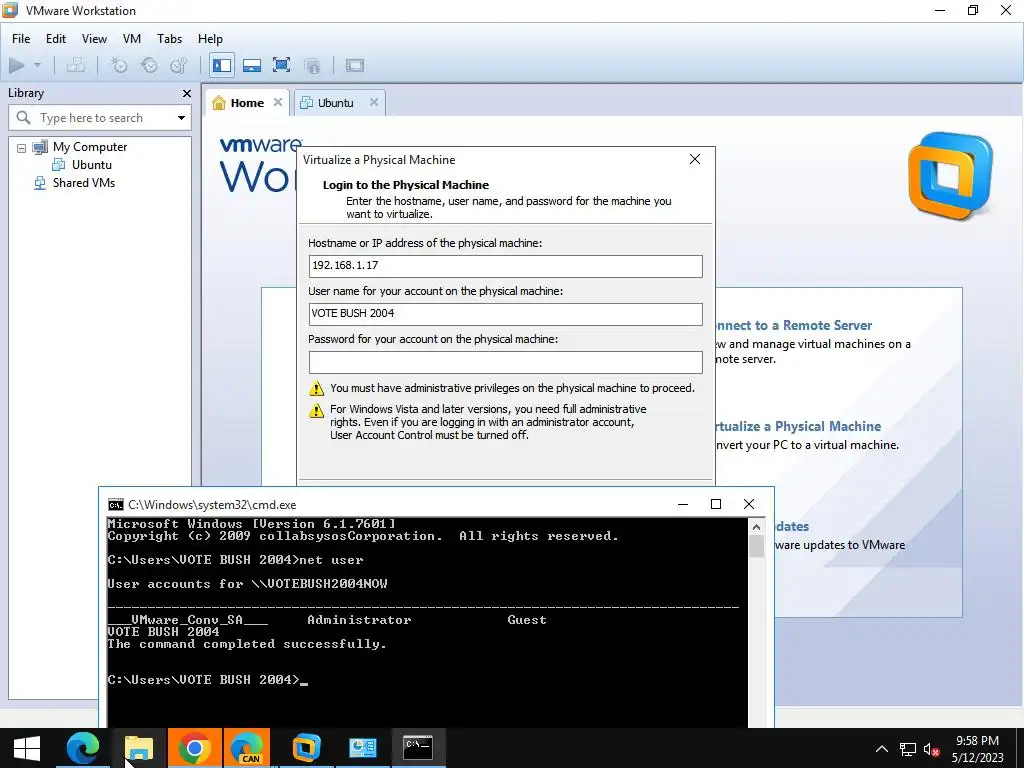Open the Windows Start menu

pyautogui.click(x=27, y=748)
